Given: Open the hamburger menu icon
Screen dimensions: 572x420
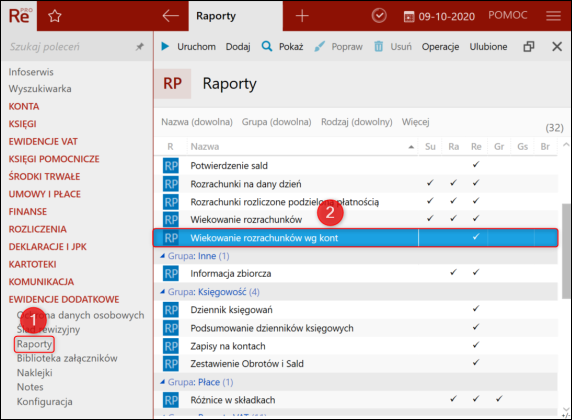Looking at the screenshot, I should coord(553,16).
